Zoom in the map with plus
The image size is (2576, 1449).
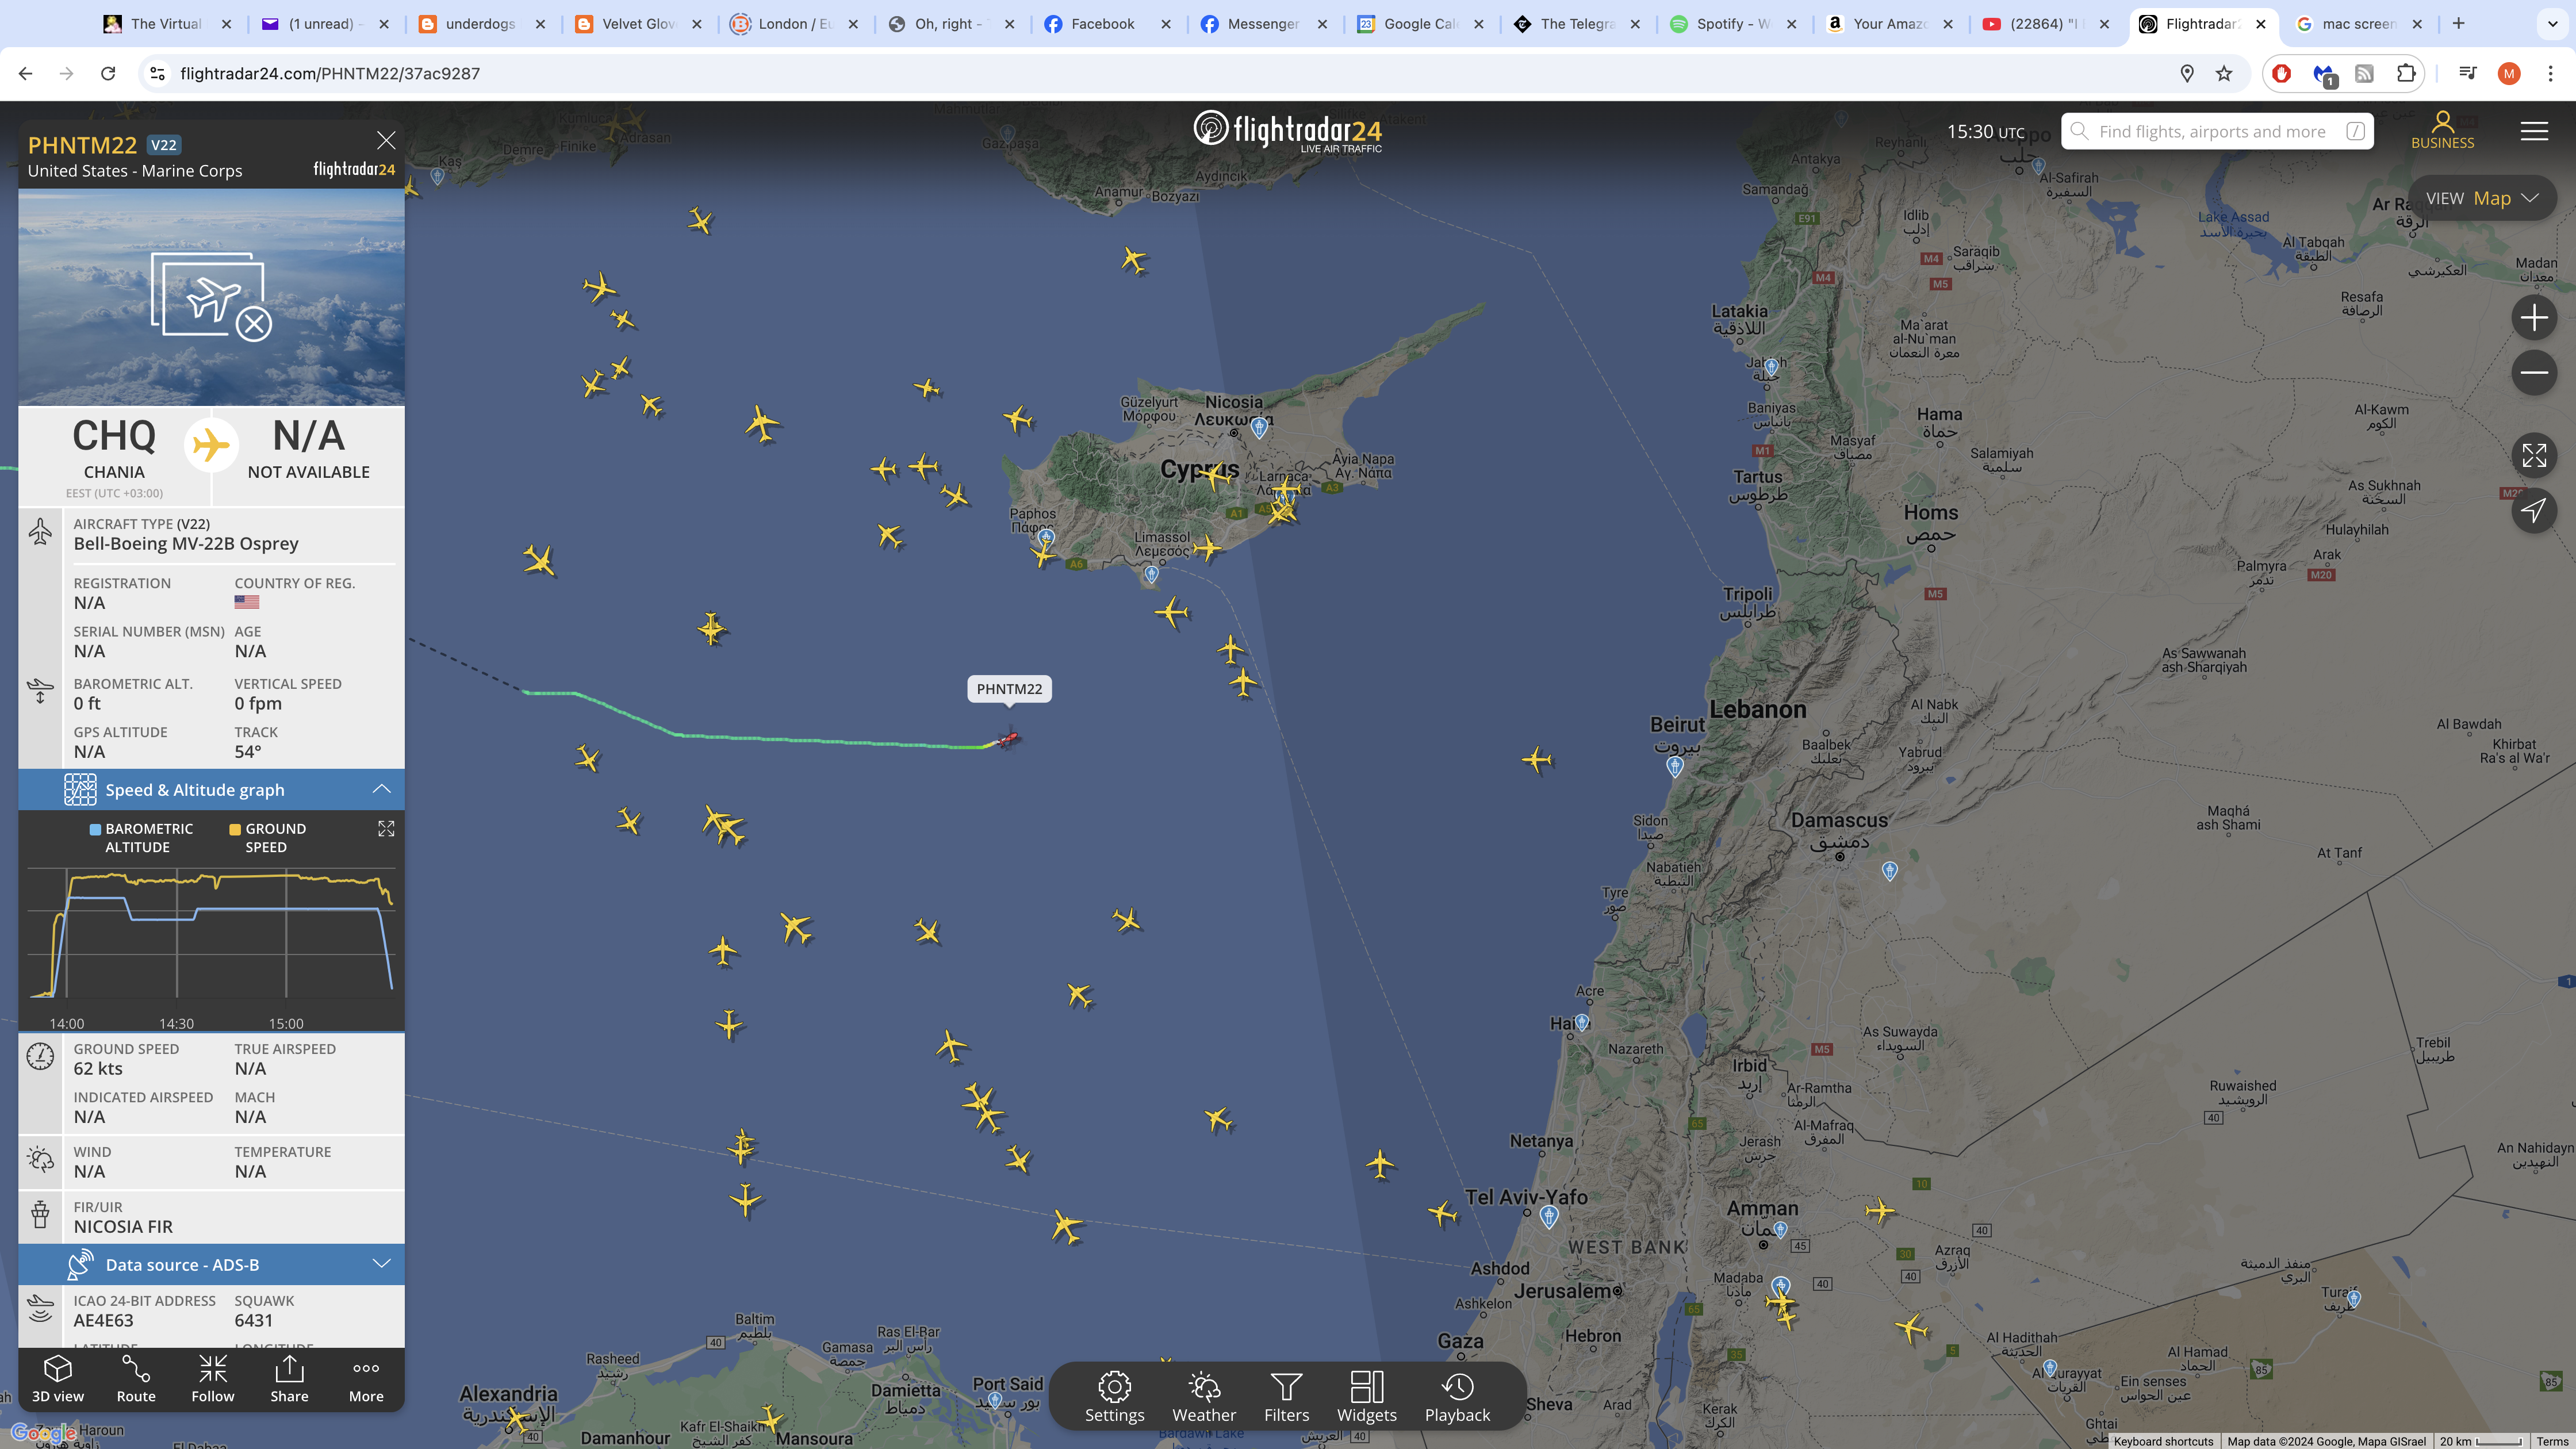(x=2533, y=318)
